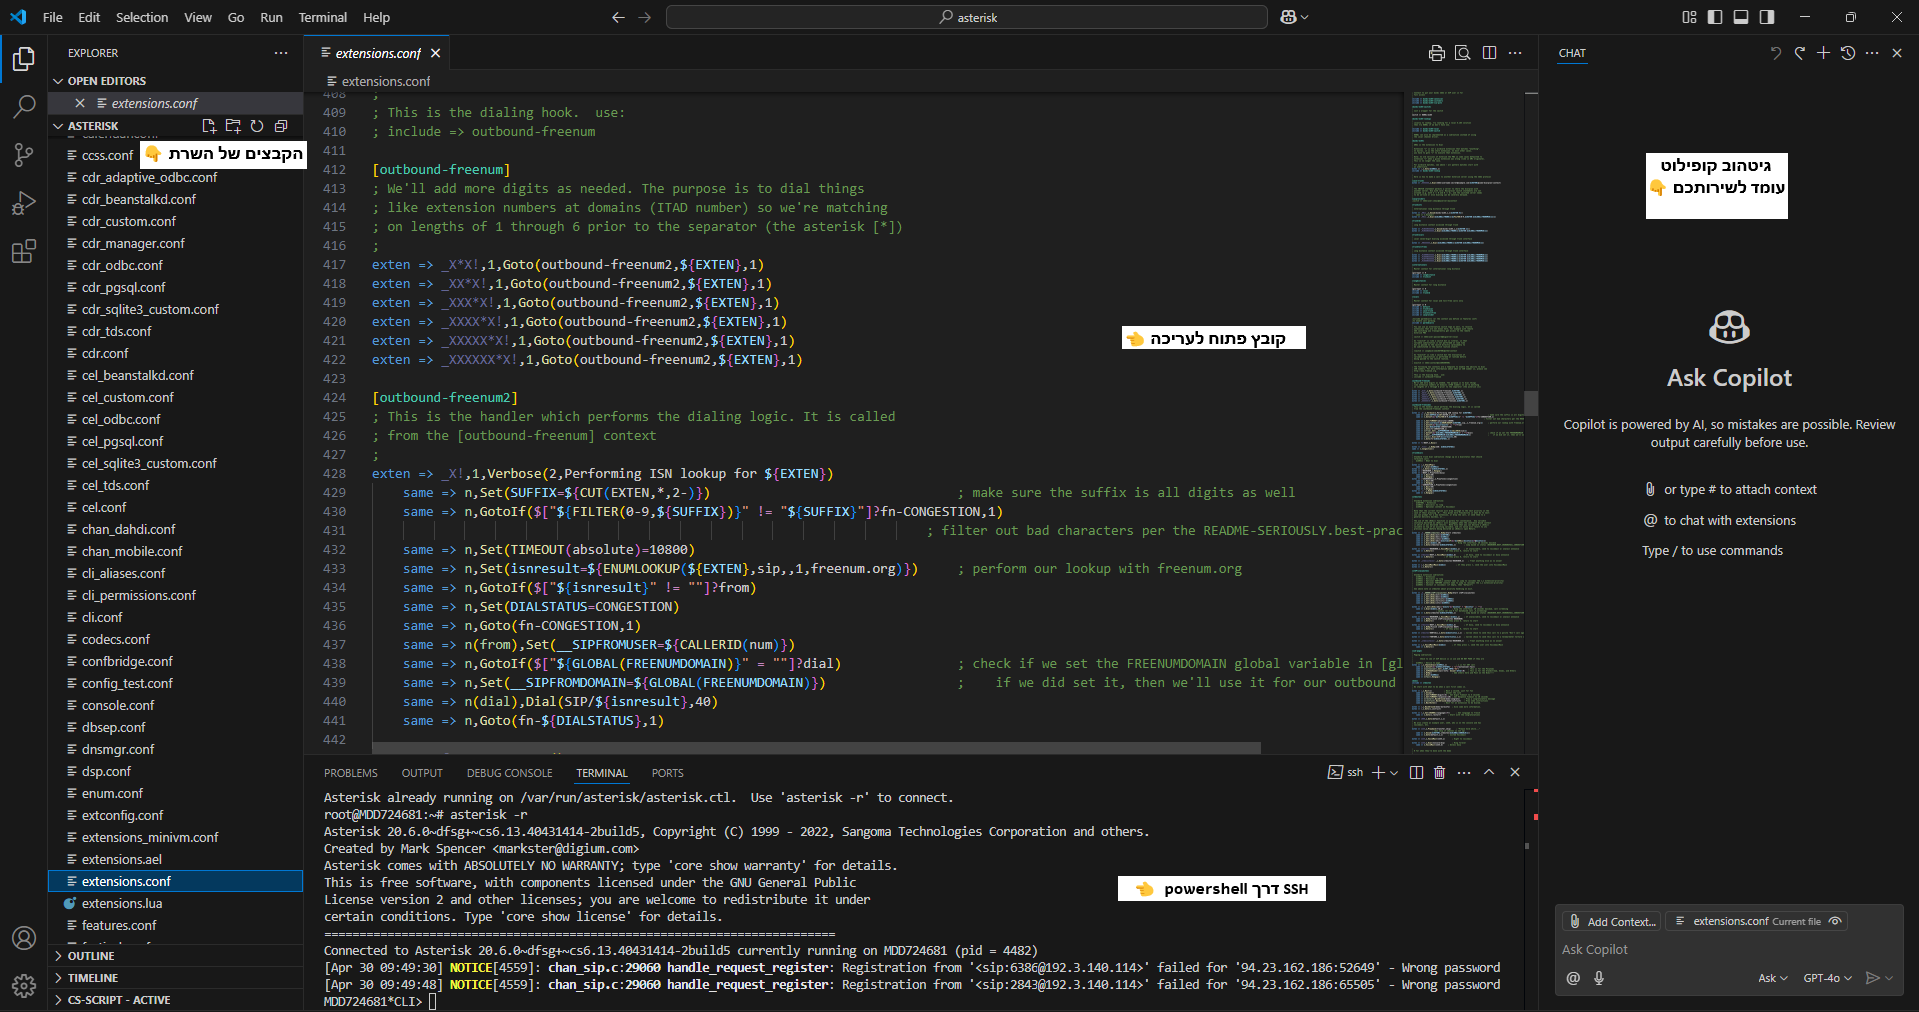Click the code minimap
Image resolution: width=1919 pixels, height=1012 pixels.
point(1466,420)
